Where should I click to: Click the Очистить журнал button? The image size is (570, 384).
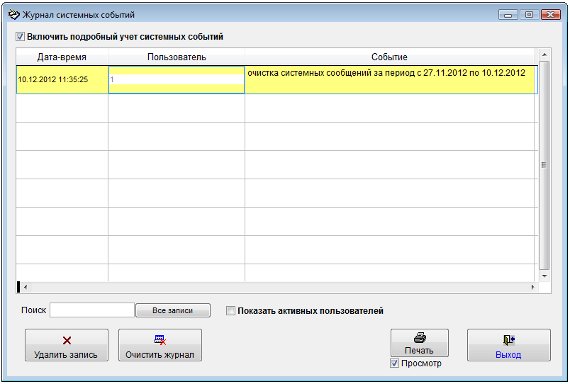coord(160,345)
